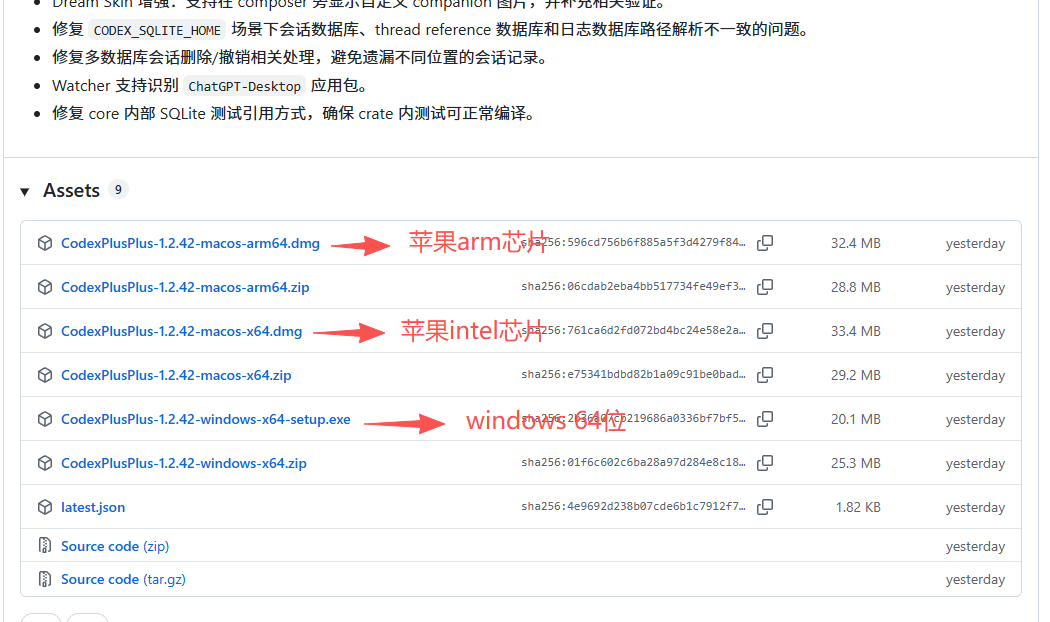Select the 1.82 KB file size

tap(858, 508)
